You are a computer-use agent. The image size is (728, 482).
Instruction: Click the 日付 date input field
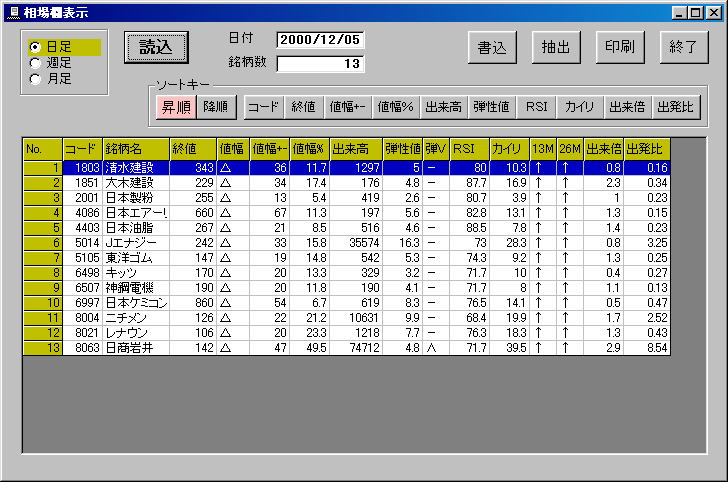pos(320,39)
